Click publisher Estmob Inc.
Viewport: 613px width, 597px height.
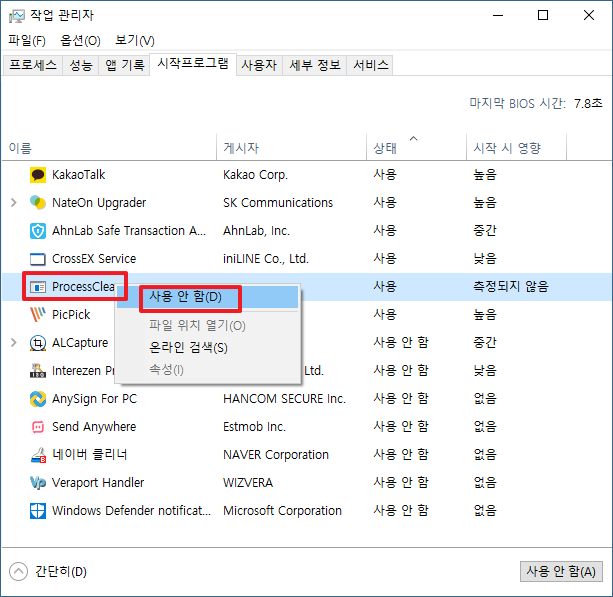coord(254,427)
